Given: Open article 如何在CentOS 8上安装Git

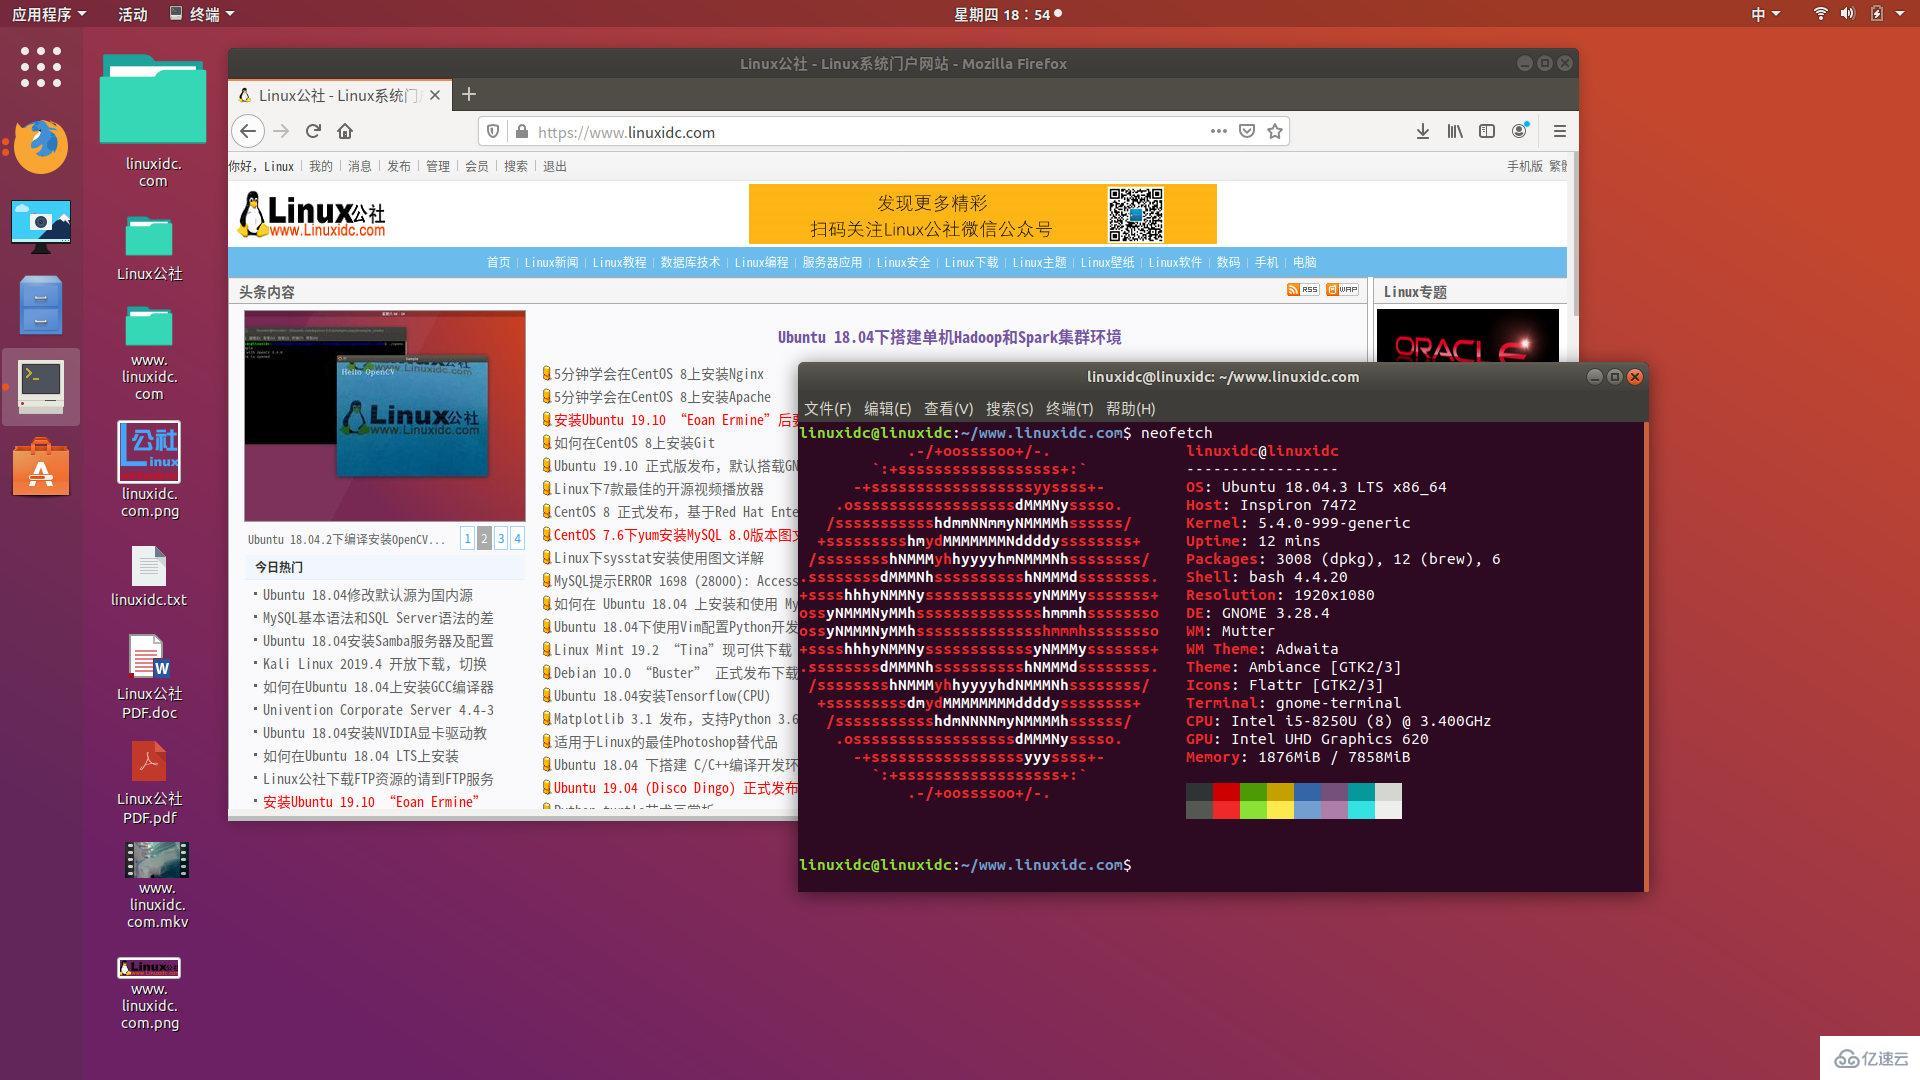Looking at the screenshot, I should (x=634, y=443).
